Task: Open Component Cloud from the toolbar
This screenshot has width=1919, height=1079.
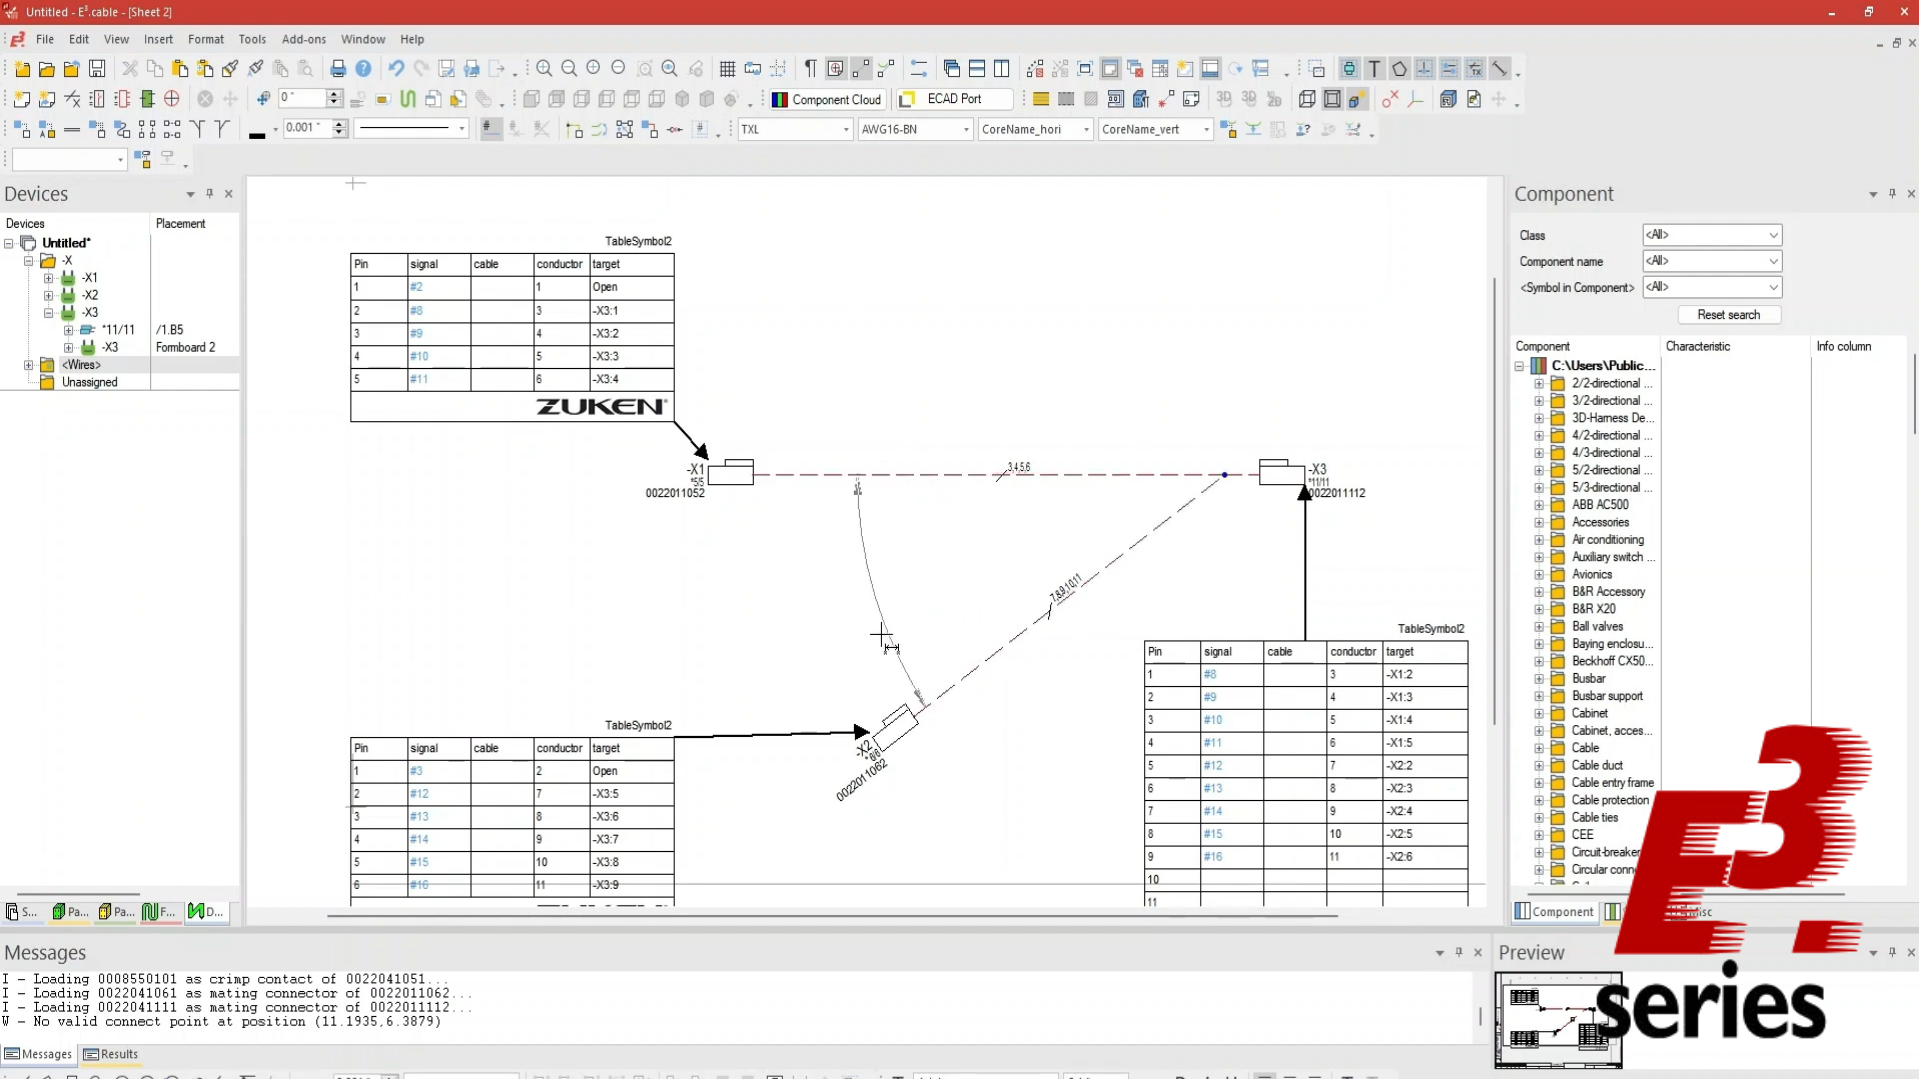Action: click(827, 99)
